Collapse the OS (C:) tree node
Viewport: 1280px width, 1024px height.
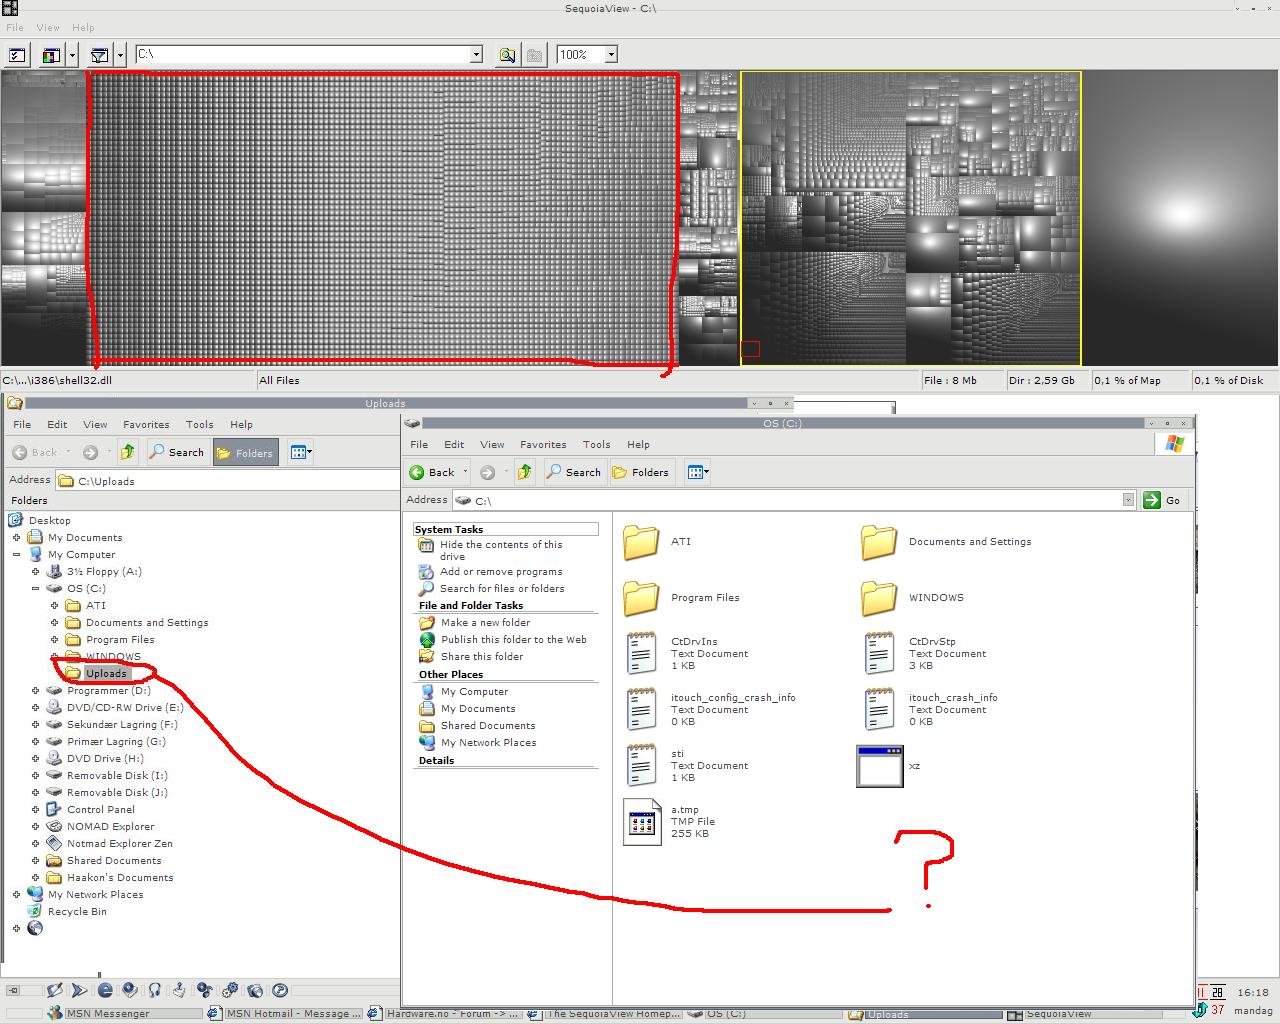tap(36, 588)
